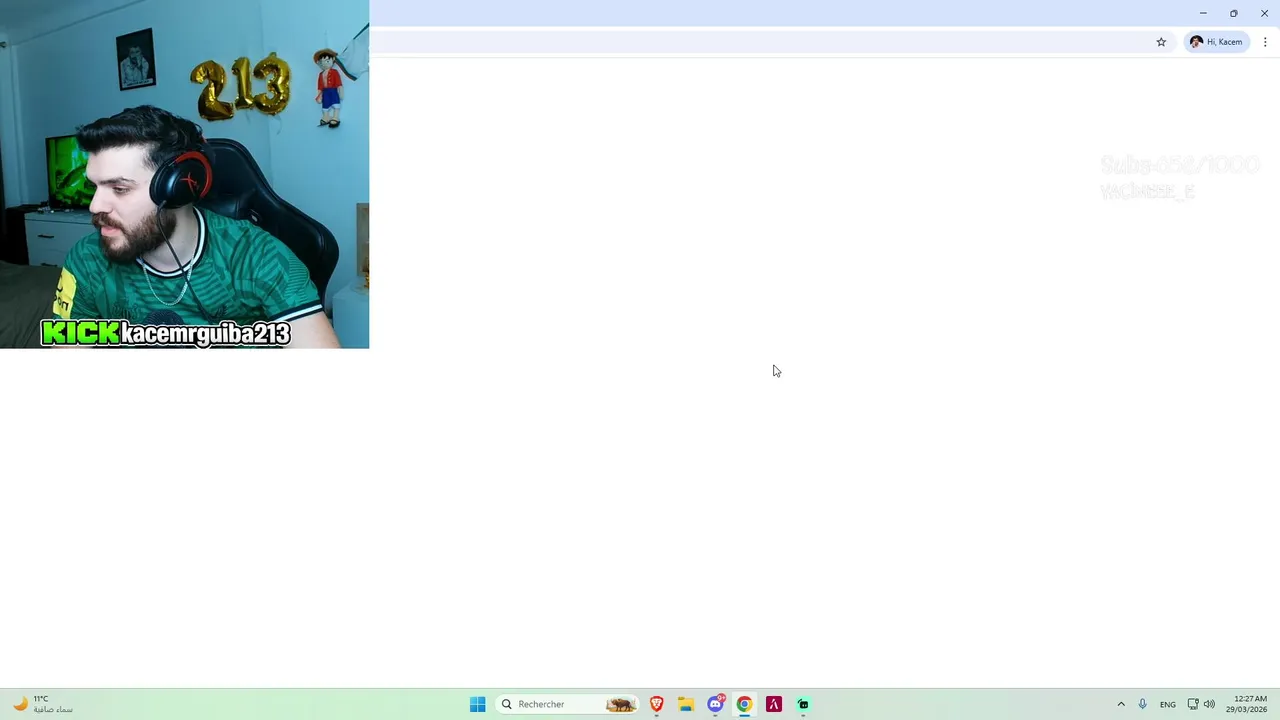Click the microphone tray icon
Screen dimensions: 1280x720
1143,704
